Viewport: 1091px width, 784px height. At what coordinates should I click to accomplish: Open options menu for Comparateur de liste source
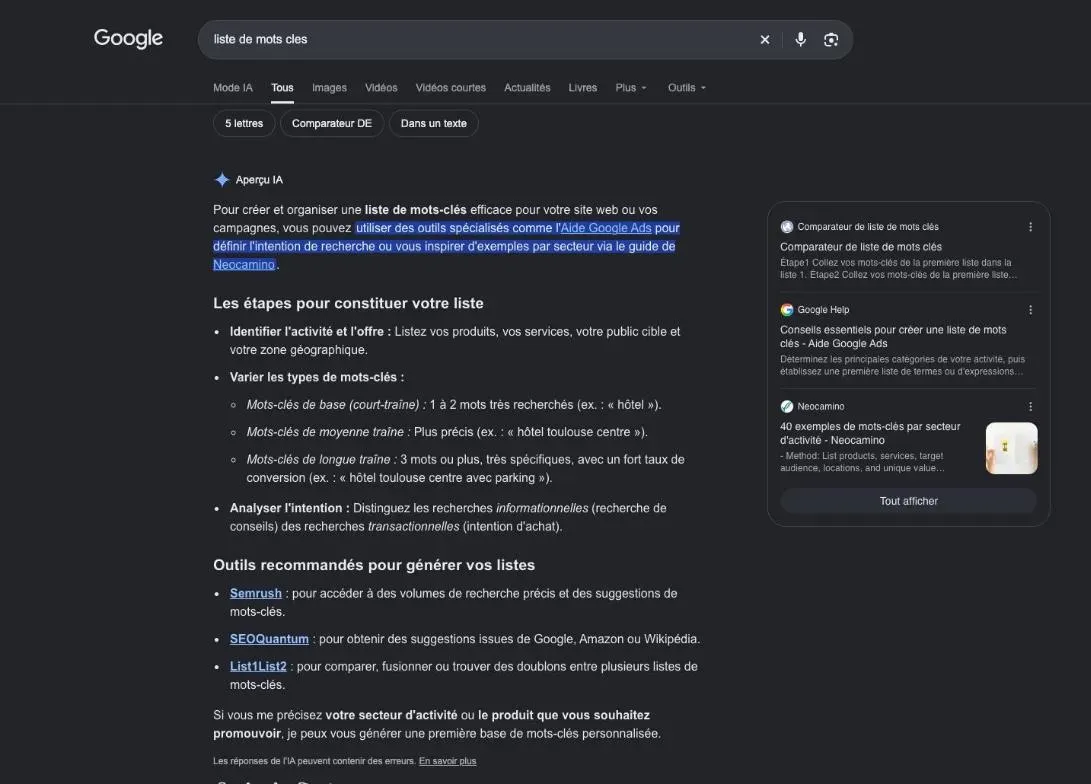[1030, 227]
